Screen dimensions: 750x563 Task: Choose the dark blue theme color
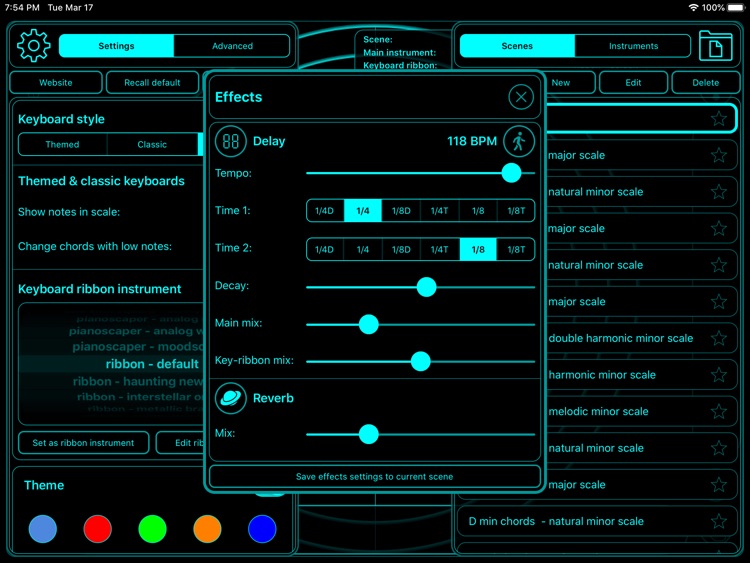click(x=262, y=529)
